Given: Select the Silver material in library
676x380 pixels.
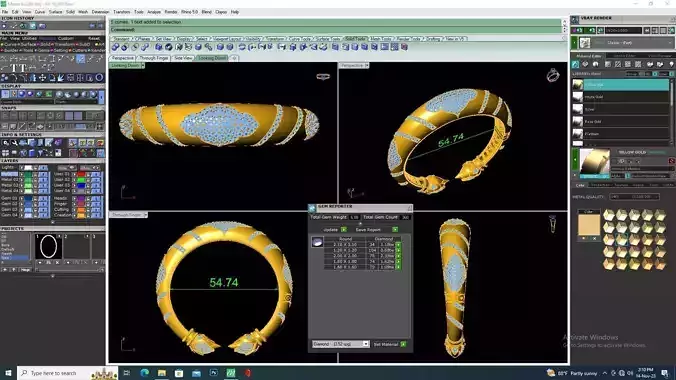Looking at the screenshot, I should pos(621,109).
